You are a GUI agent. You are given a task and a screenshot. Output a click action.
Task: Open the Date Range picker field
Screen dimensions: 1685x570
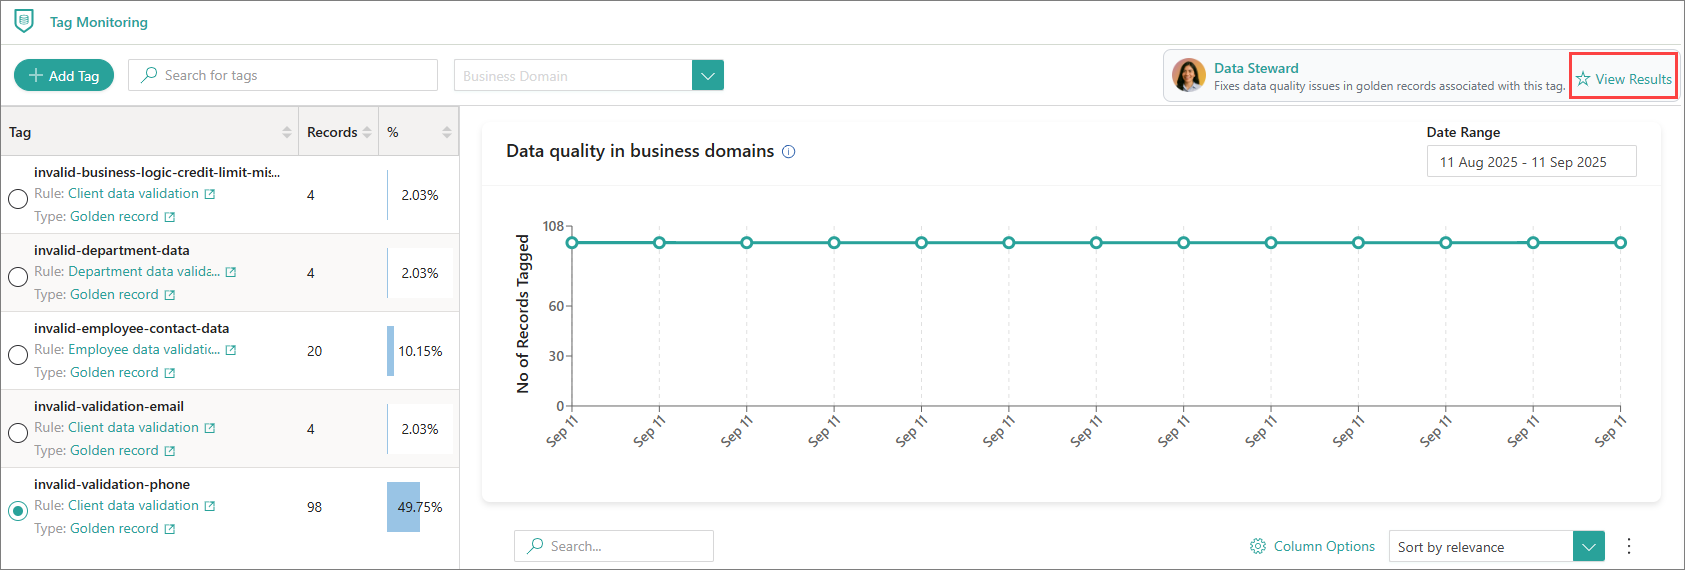(x=1531, y=162)
